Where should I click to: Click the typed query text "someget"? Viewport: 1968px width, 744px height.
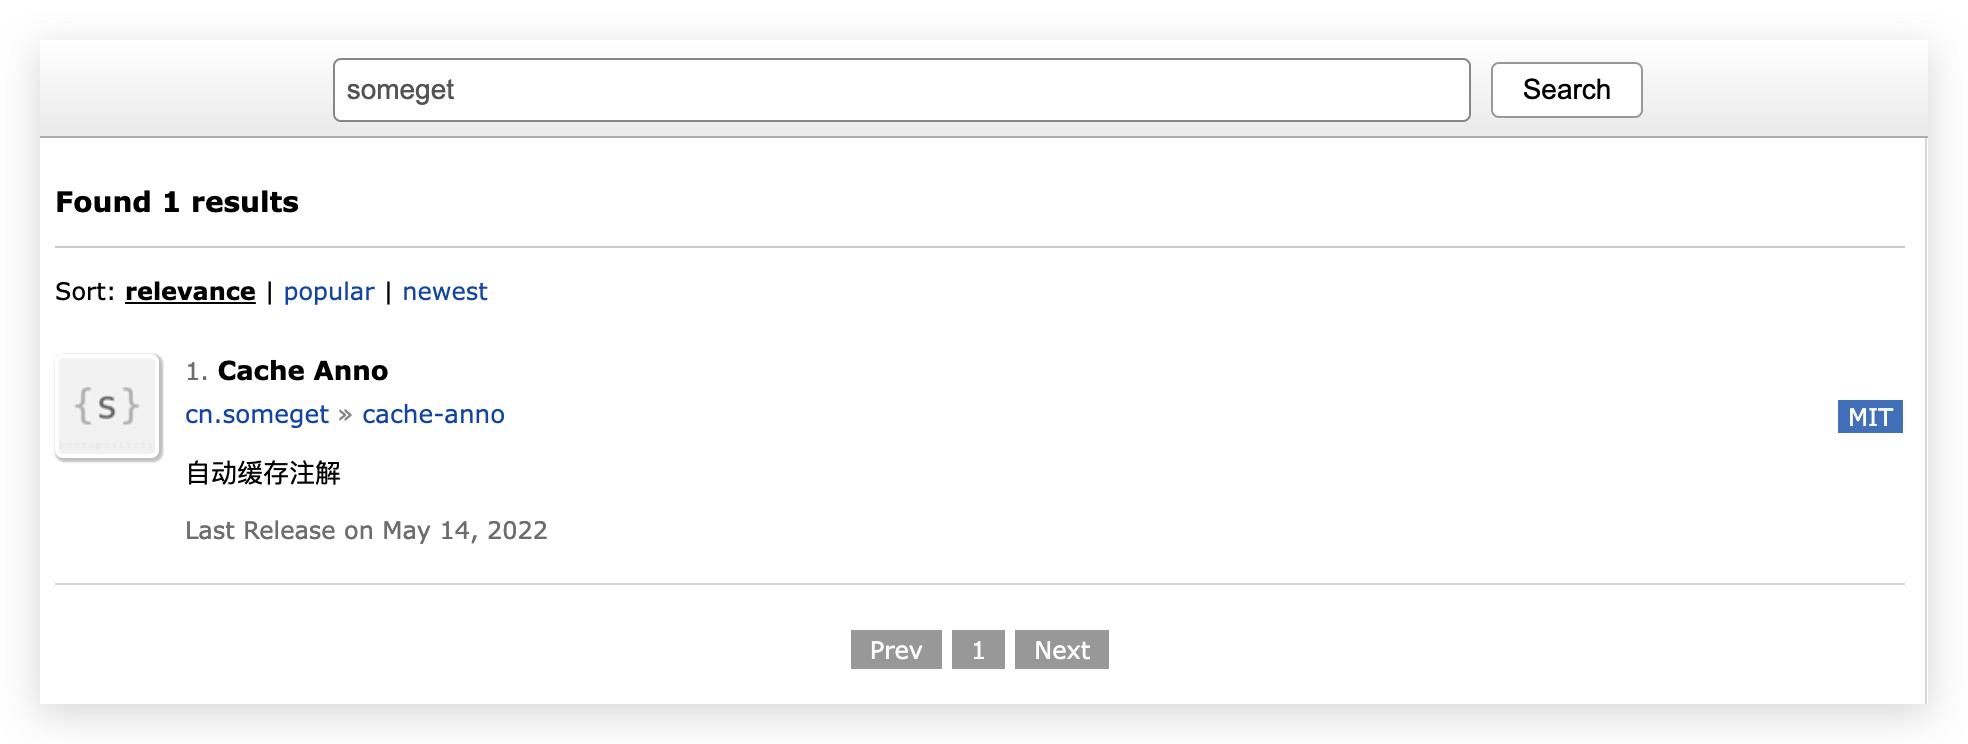(x=400, y=90)
